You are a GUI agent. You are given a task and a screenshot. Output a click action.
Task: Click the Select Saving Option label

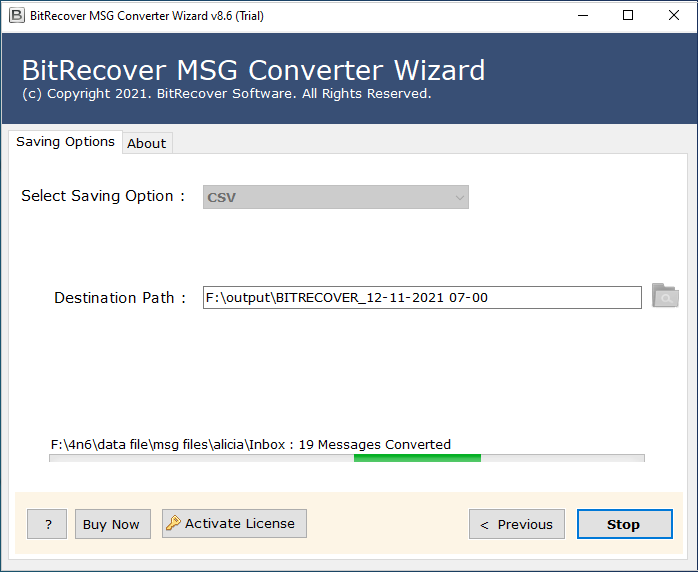click(x=103, y=196)
